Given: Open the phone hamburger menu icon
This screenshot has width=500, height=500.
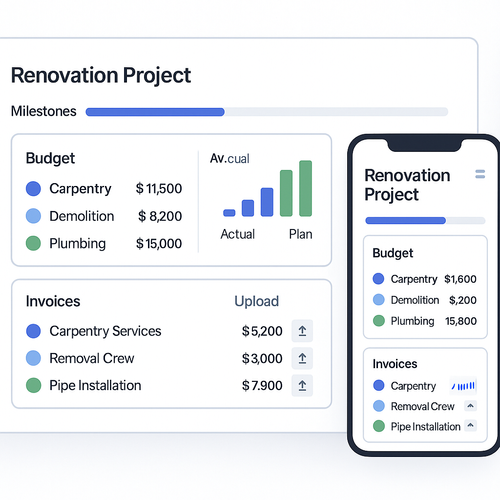Looking at the screenshot, I should click(480, 174).
